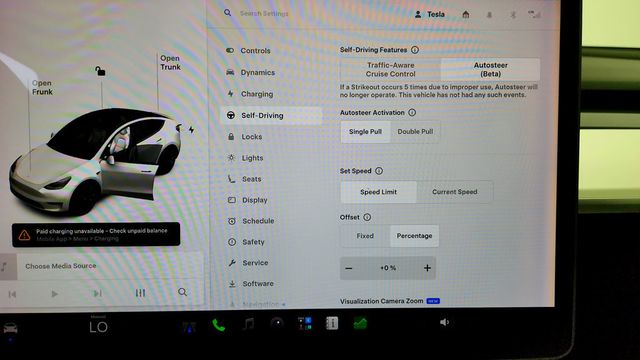Show info icon next to Set Speed

[x=379, y=171]
